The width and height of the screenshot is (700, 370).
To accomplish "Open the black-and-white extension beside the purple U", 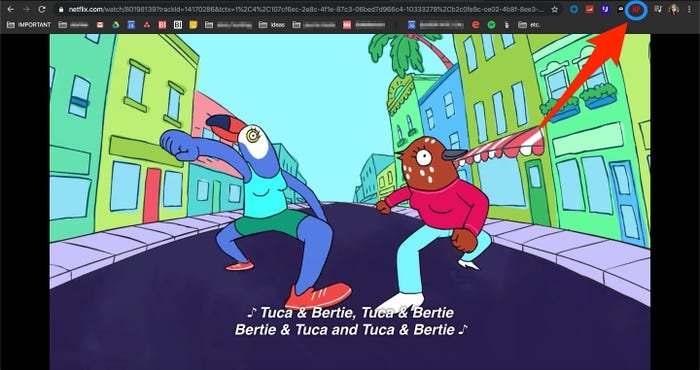I will click(620, 9).
